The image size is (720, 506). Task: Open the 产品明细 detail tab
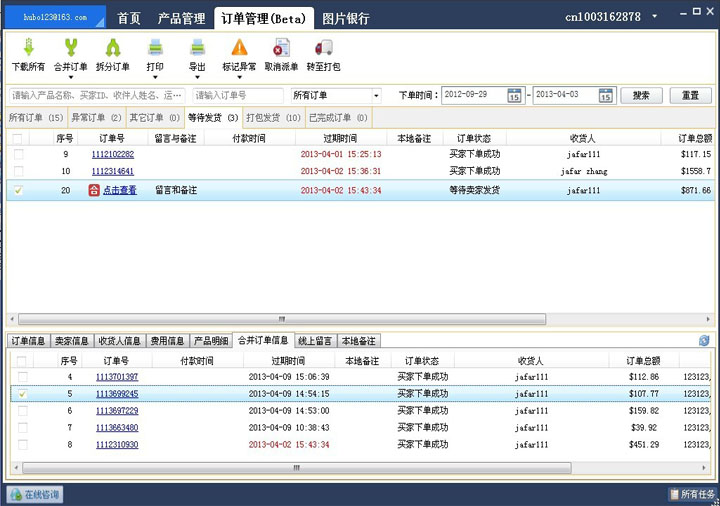(x=211, y=341)
